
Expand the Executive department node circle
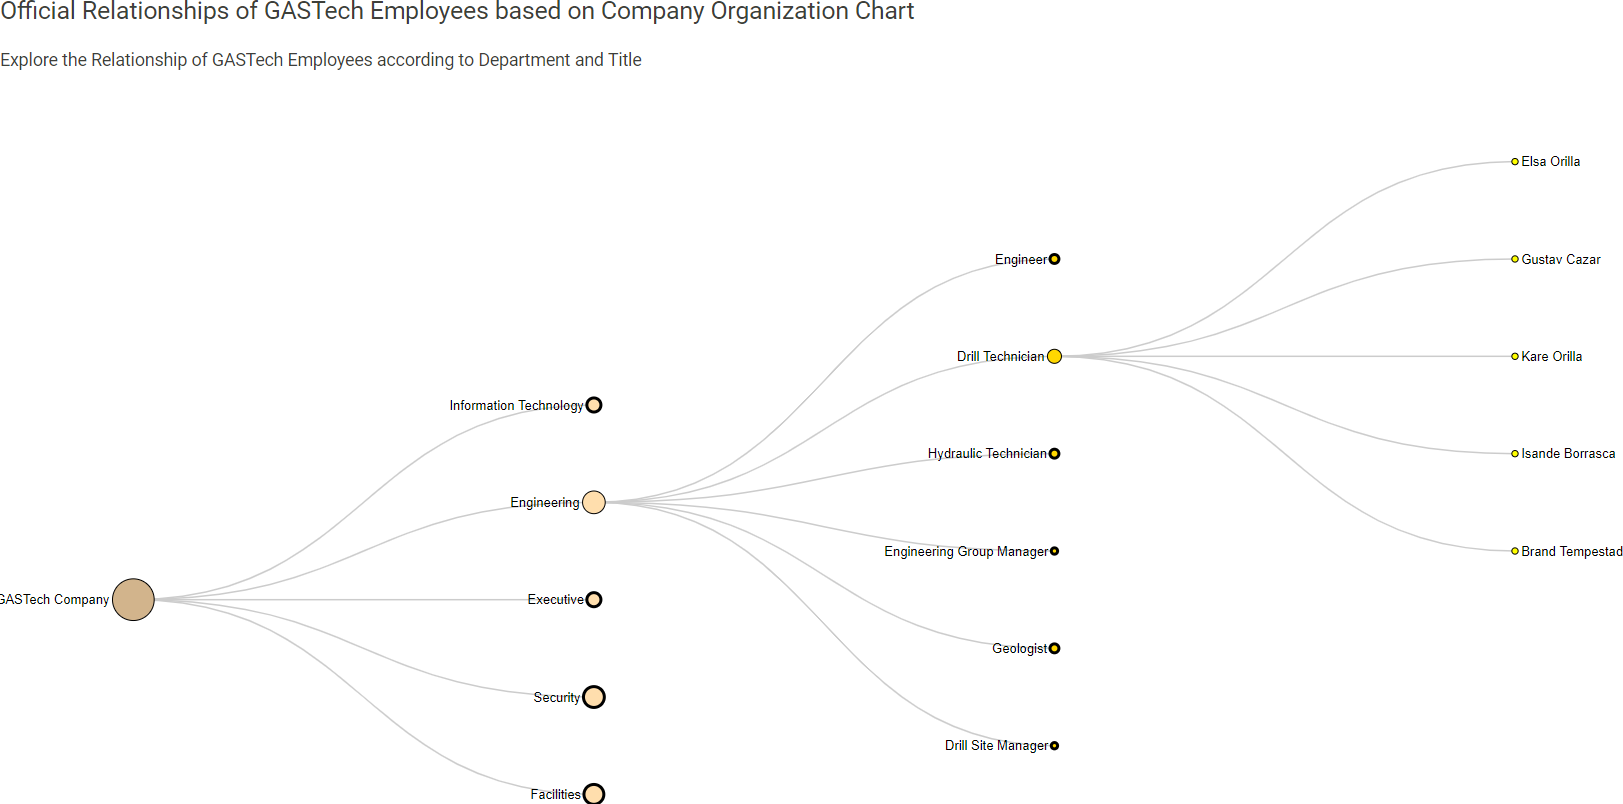coord(594,600)
